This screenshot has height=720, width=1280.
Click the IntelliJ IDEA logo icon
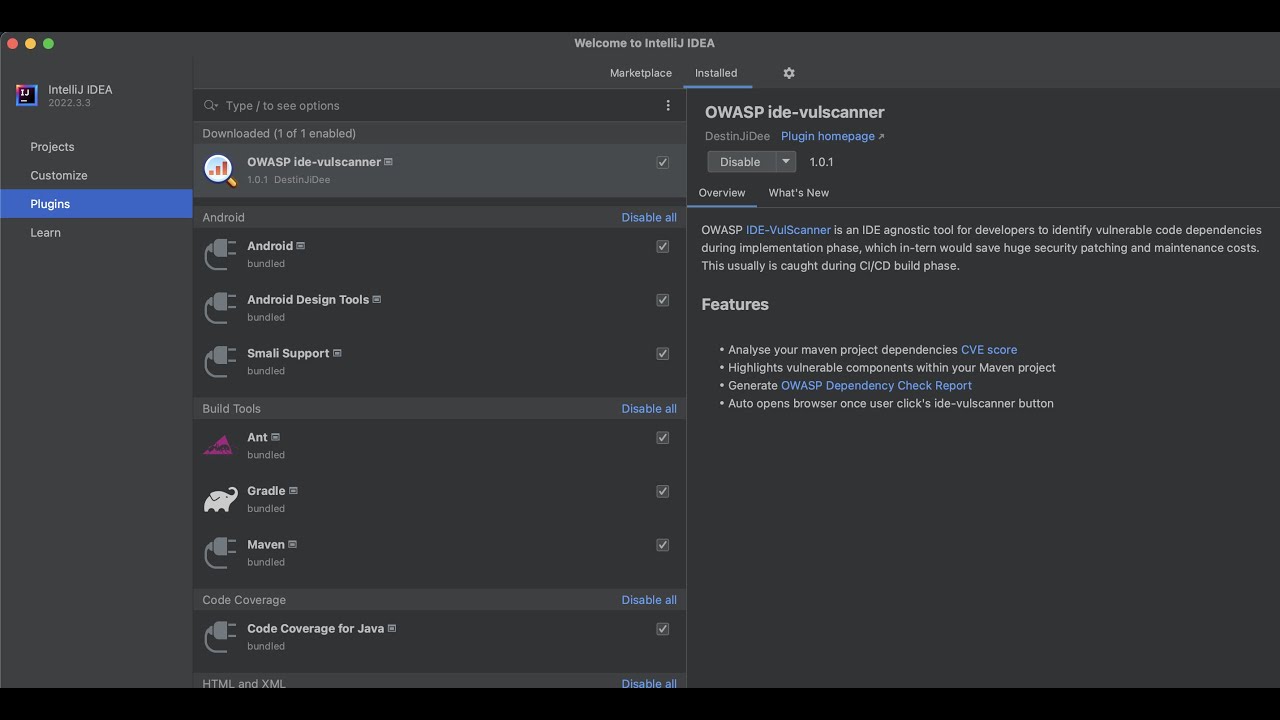click(x=27, y=95)
